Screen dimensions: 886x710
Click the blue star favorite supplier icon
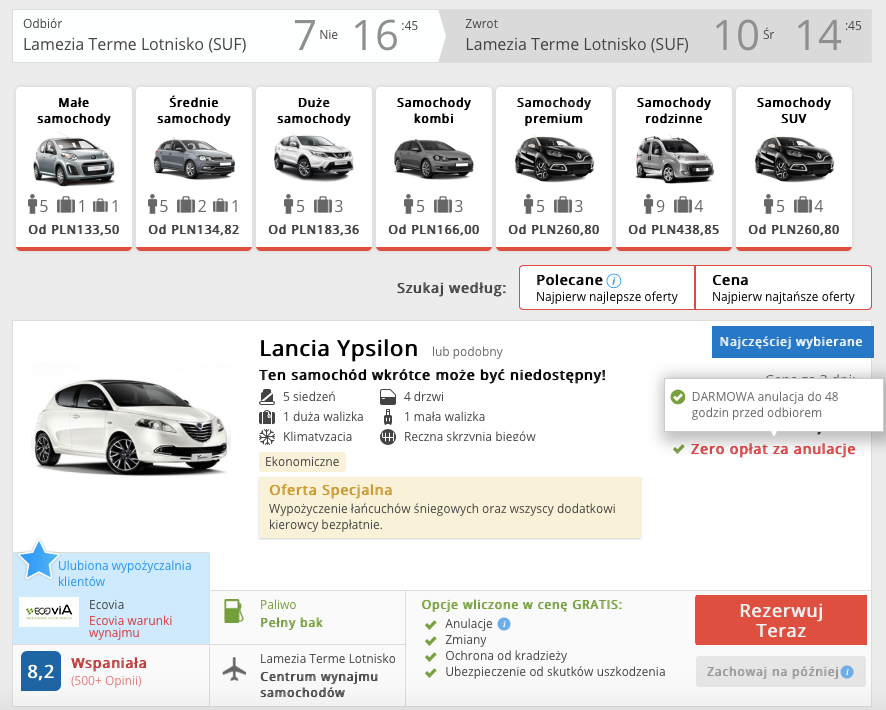38,560
